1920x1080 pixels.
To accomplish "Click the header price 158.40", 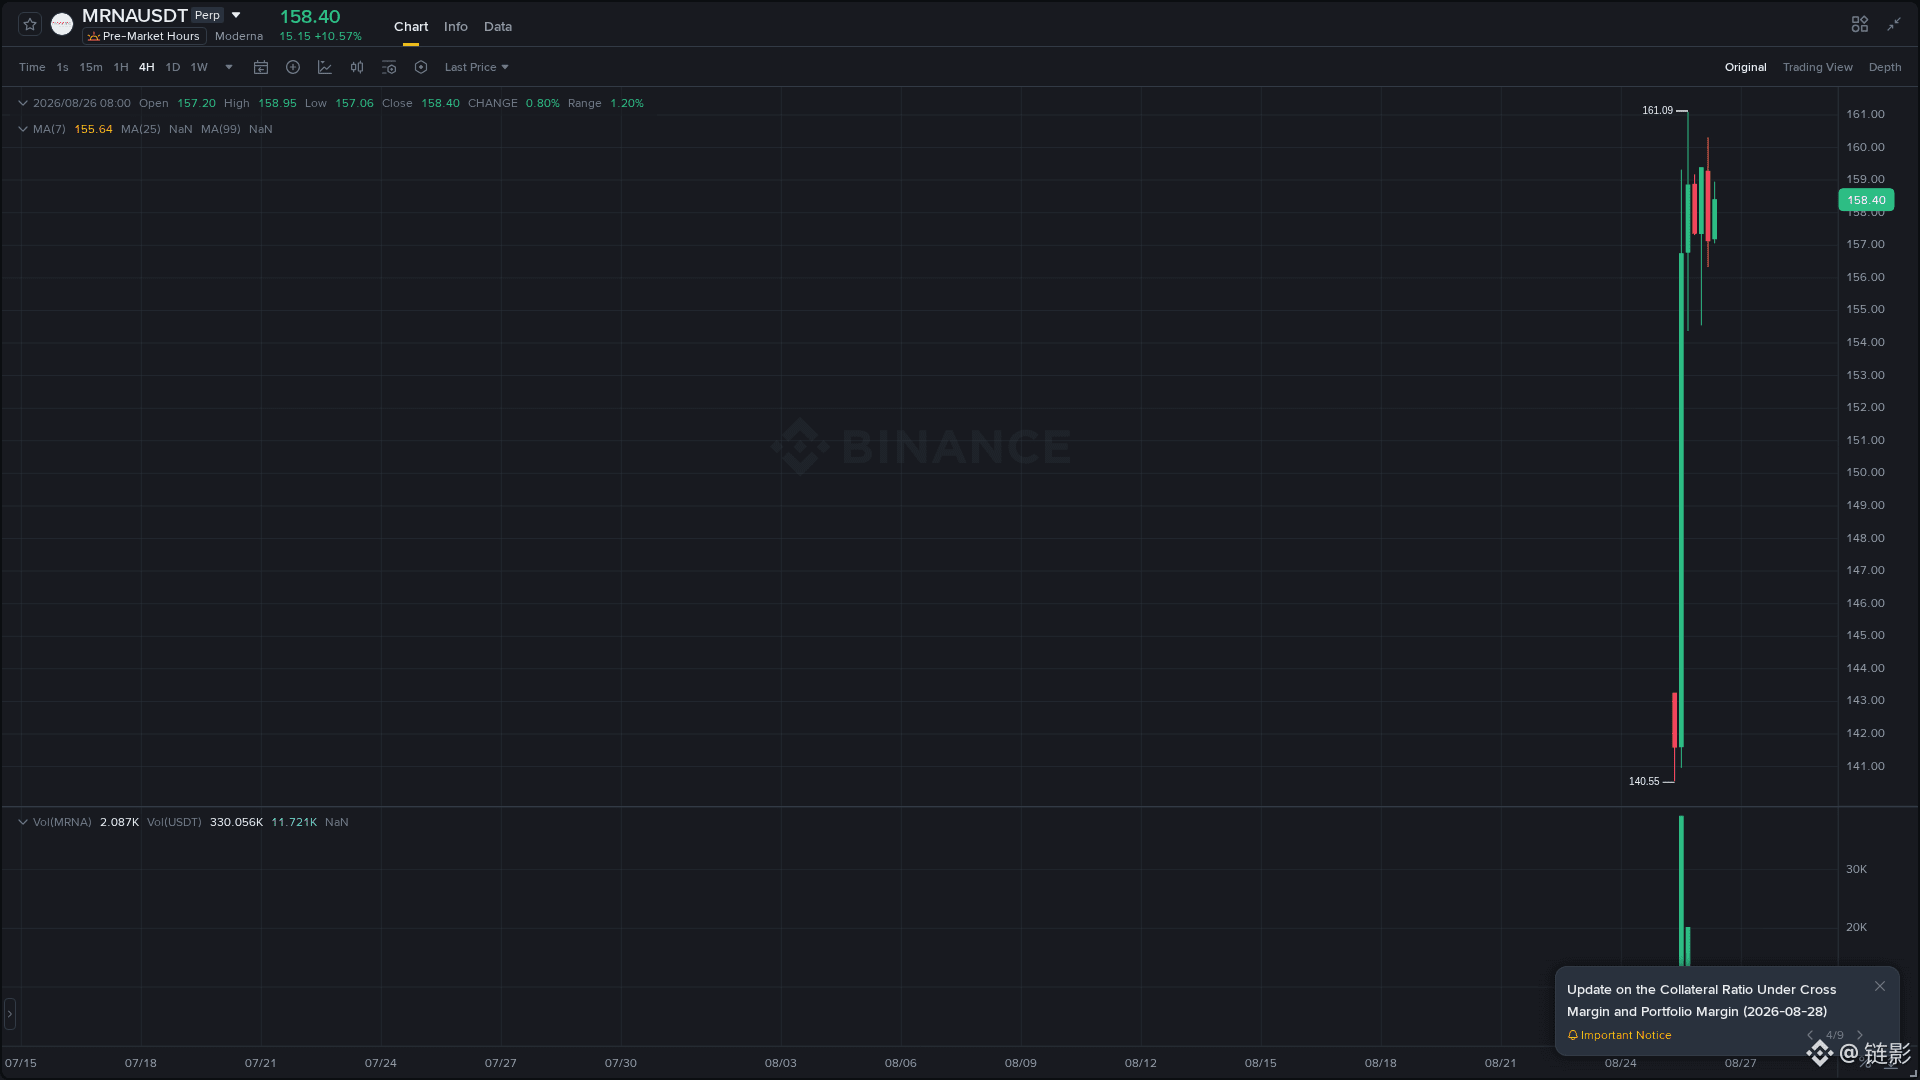I will pos(310,17).
